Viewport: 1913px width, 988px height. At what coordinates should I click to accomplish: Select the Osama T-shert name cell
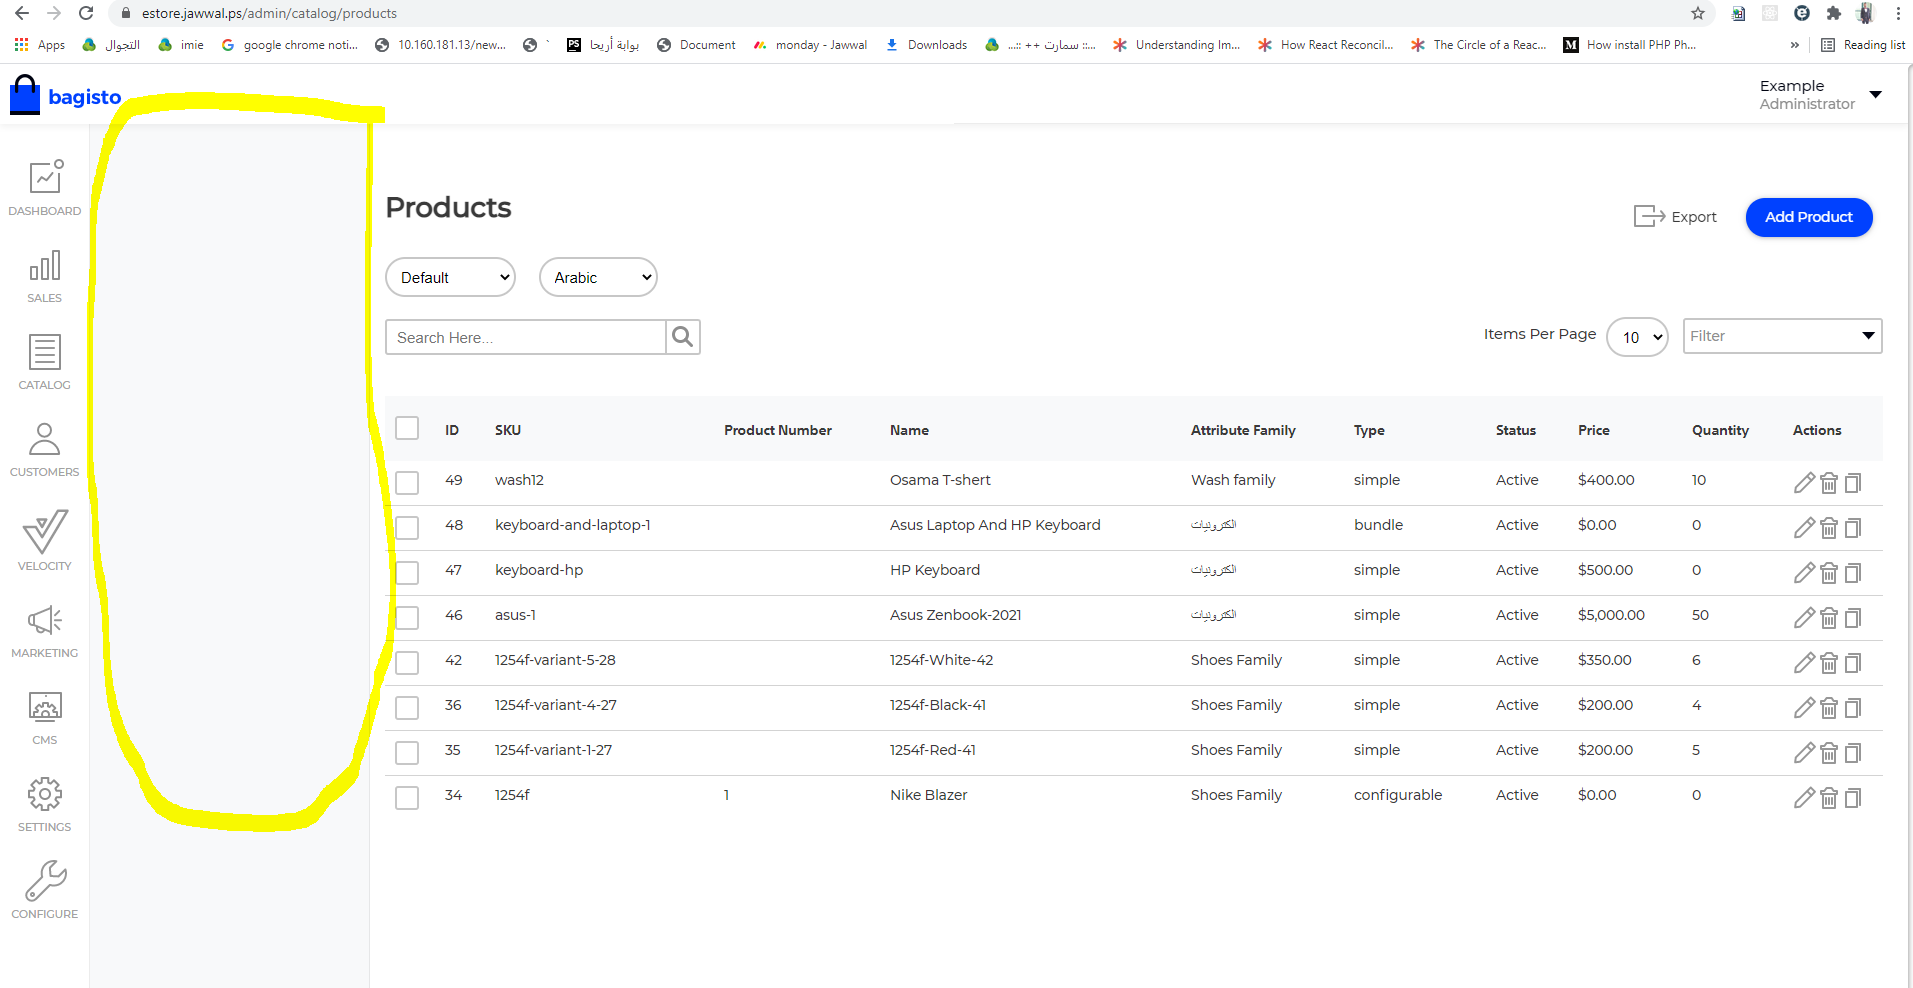click(x=940, y=480)
